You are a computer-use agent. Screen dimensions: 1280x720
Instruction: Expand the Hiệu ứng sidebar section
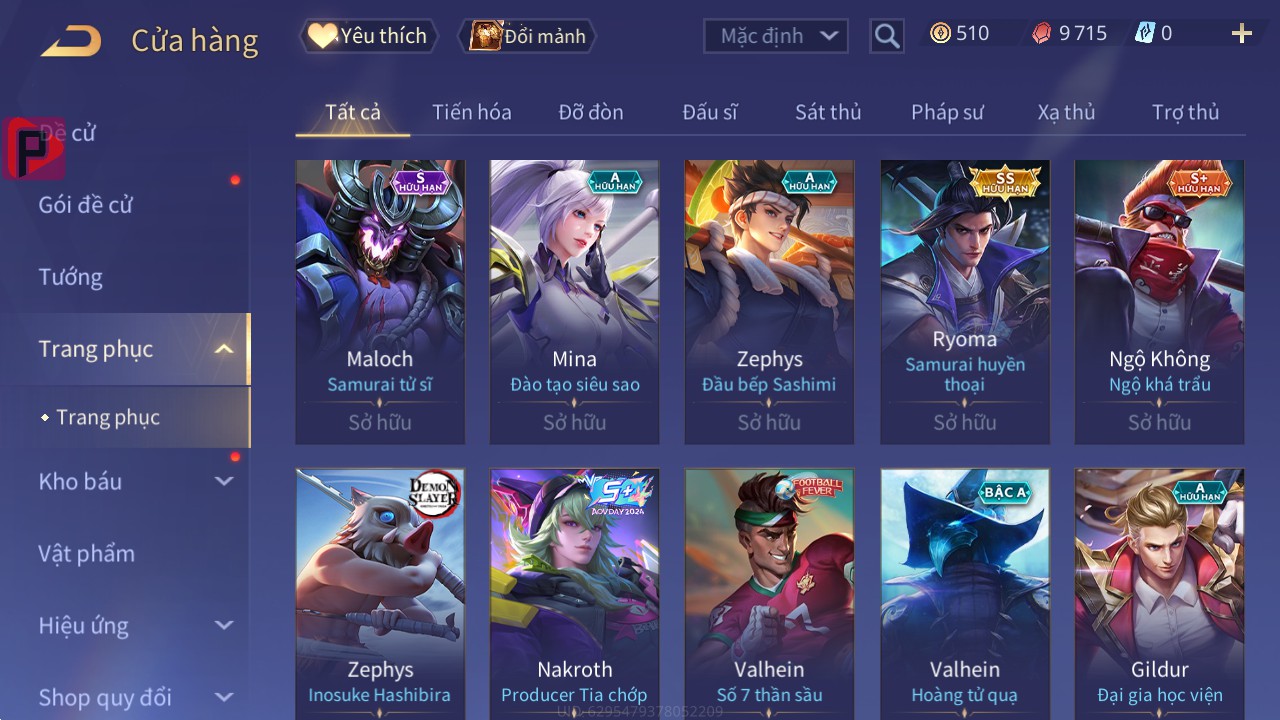pyautogui.click(x=224, y=625)
